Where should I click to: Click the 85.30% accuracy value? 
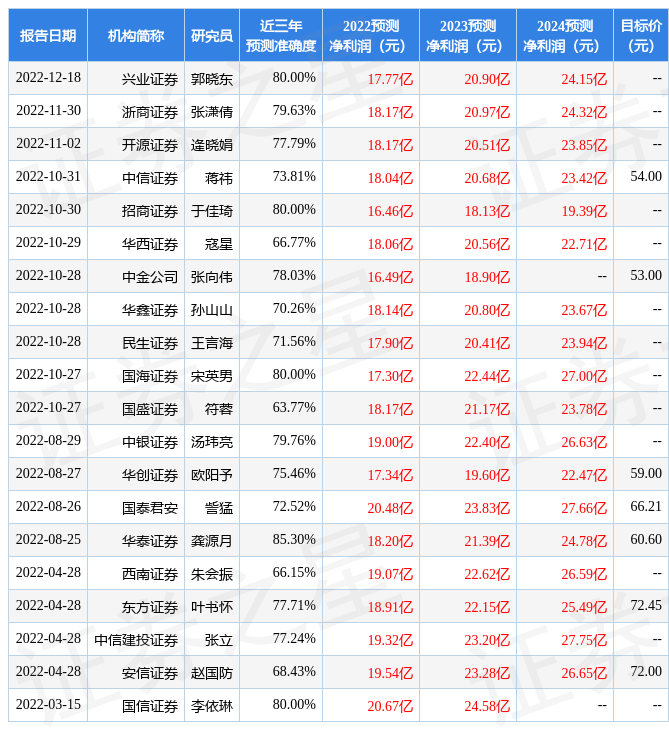tap(294, 540)
